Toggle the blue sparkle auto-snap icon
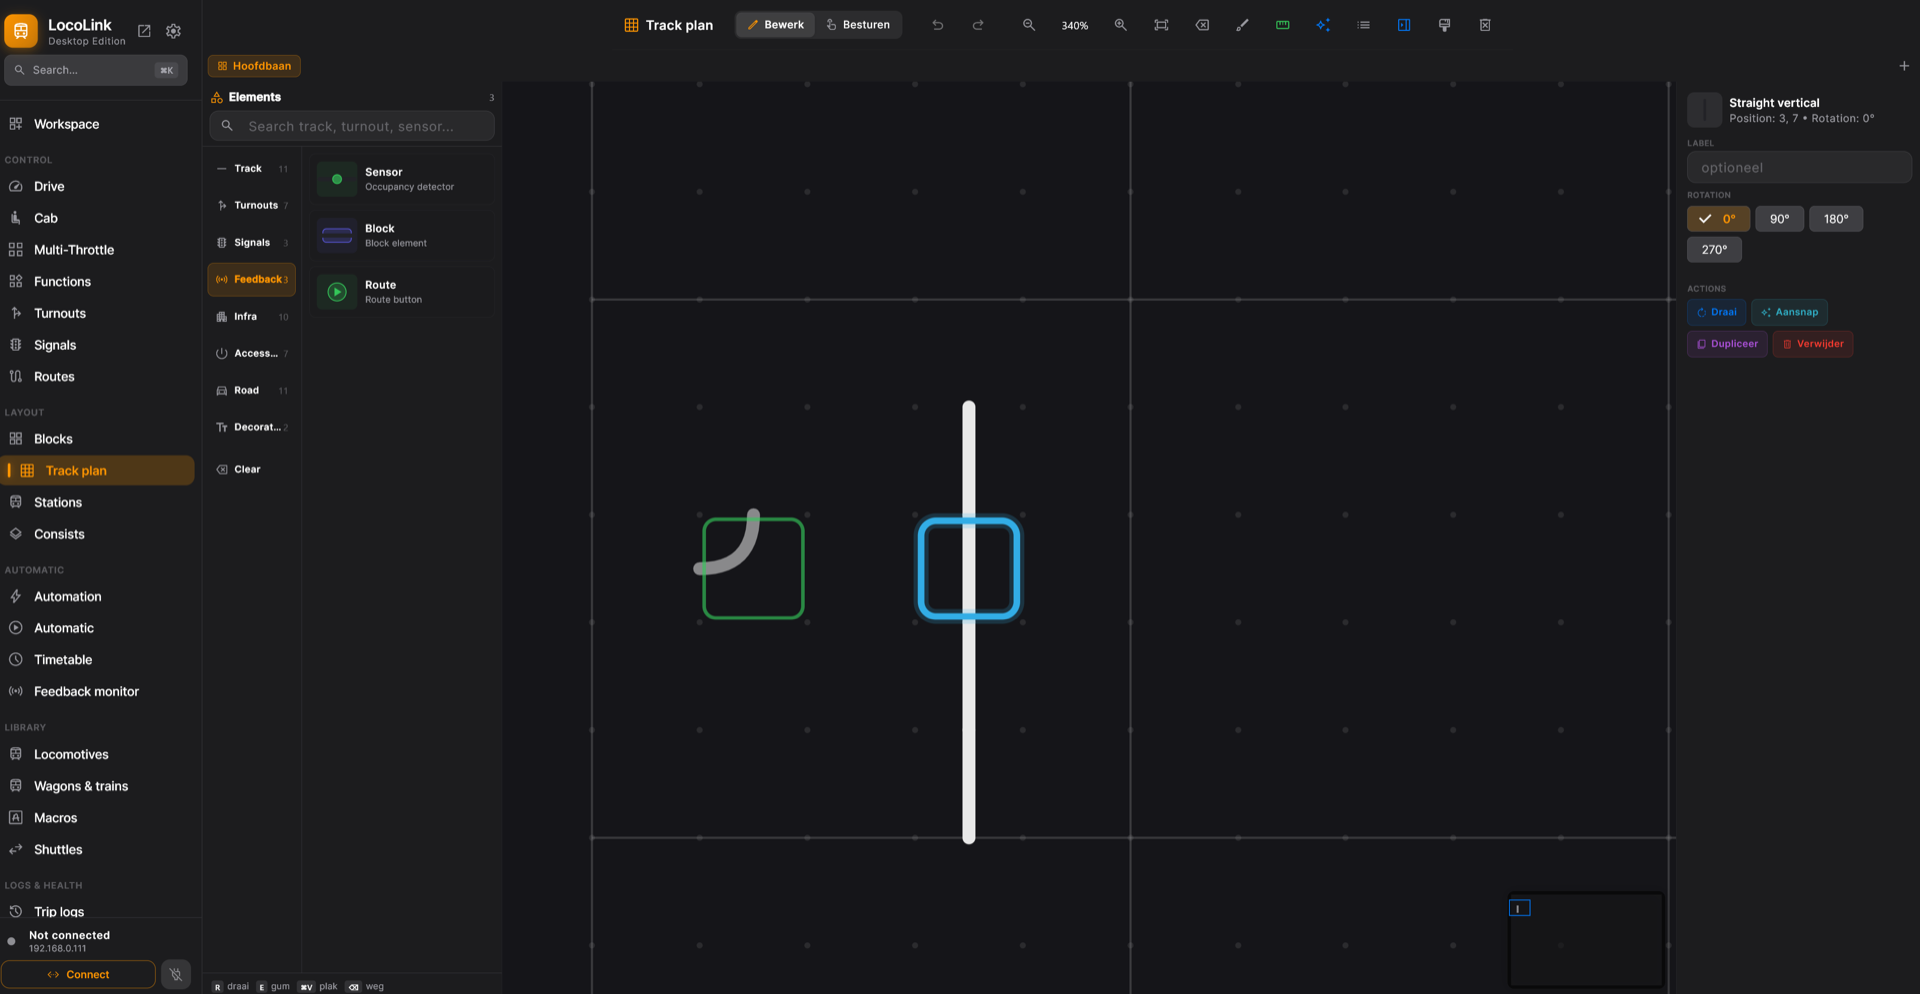1920x994 pixels. pos(1323,25)
